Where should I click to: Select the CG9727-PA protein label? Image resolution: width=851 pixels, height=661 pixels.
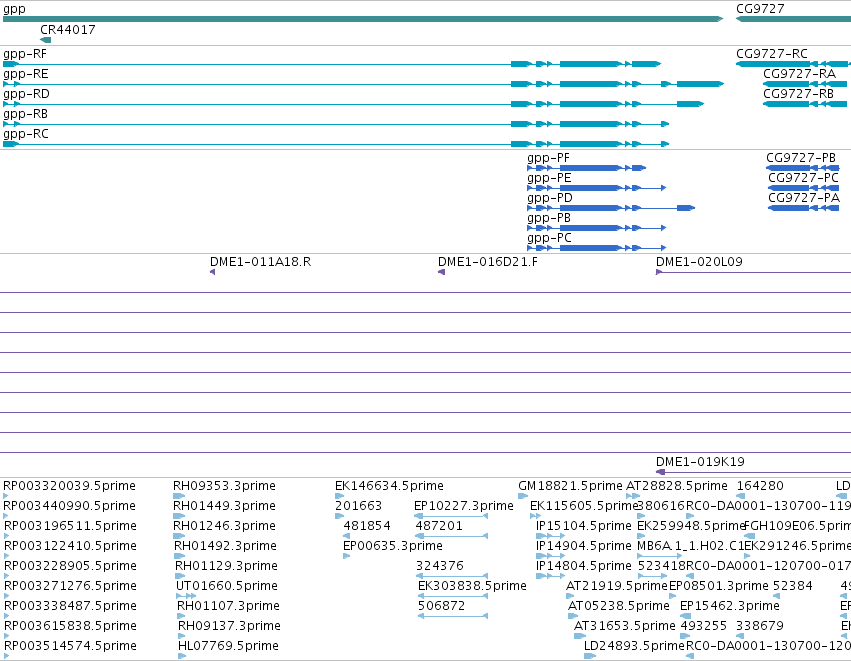coord(804,198)
